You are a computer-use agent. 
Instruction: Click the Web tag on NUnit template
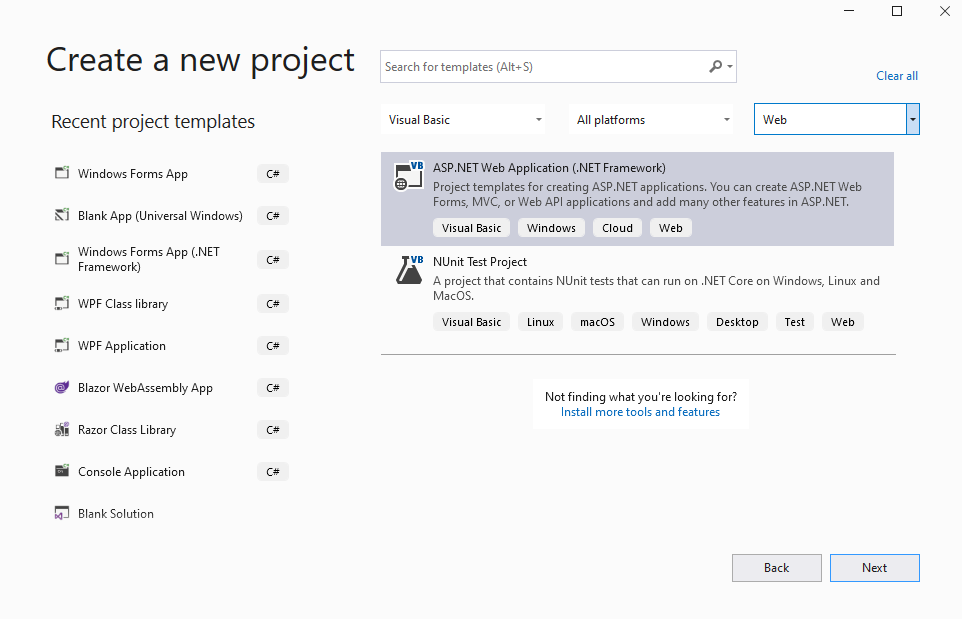[x=842, y=322]
